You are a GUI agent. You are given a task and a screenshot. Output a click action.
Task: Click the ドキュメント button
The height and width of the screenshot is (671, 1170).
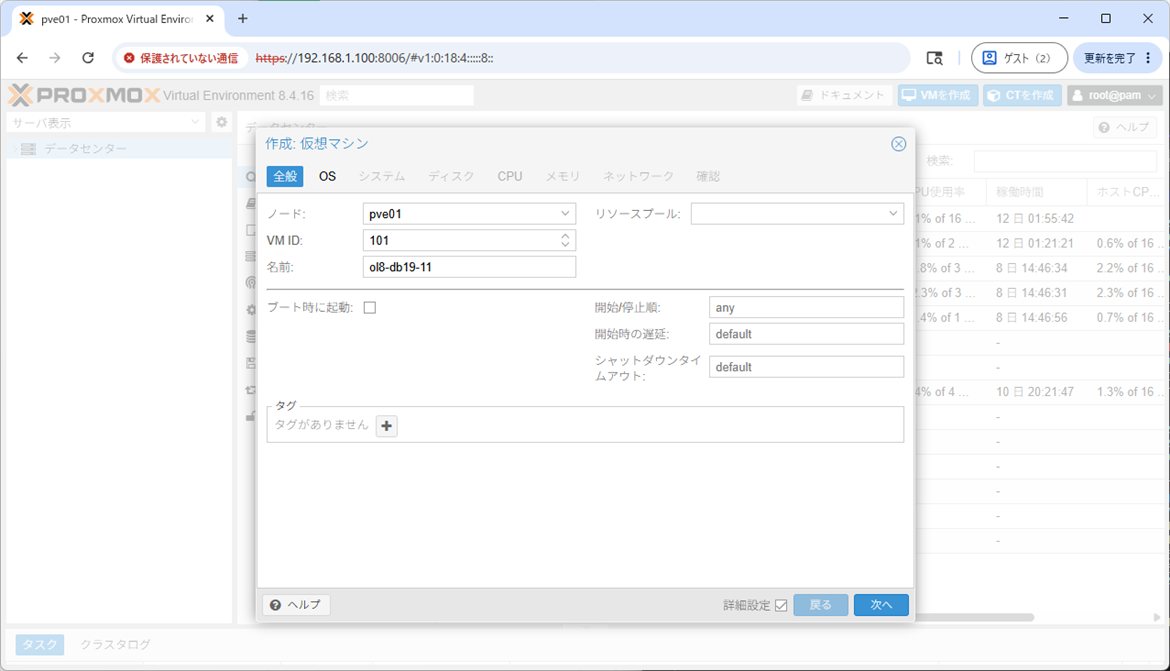click(843, 95)
